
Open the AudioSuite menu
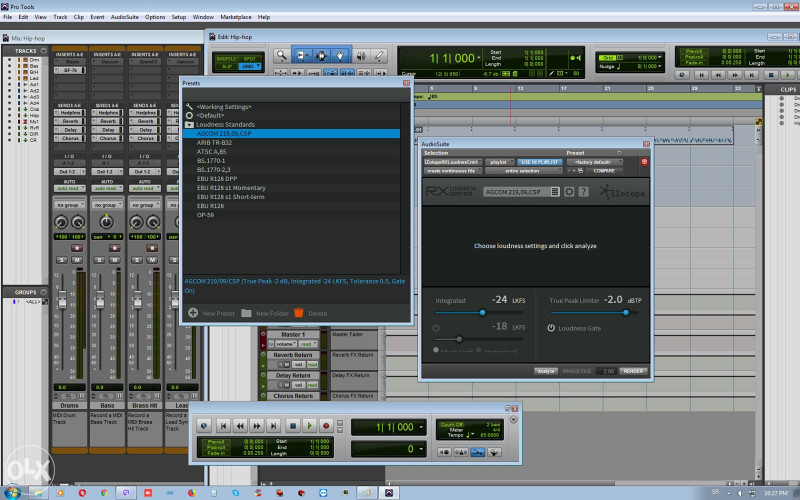pos(124,17)
